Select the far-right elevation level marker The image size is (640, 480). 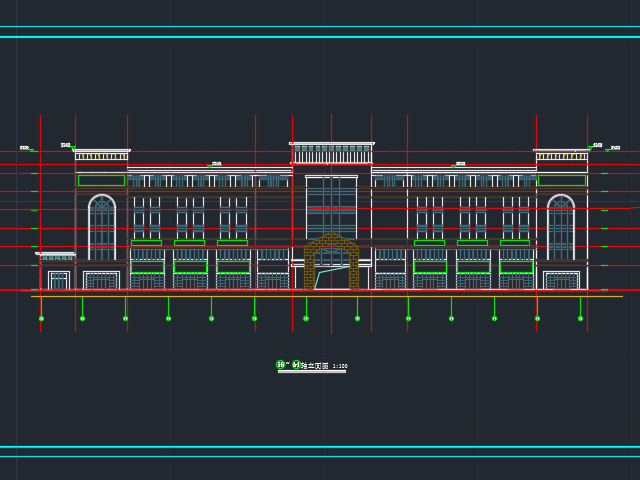[x=615, y=148]
